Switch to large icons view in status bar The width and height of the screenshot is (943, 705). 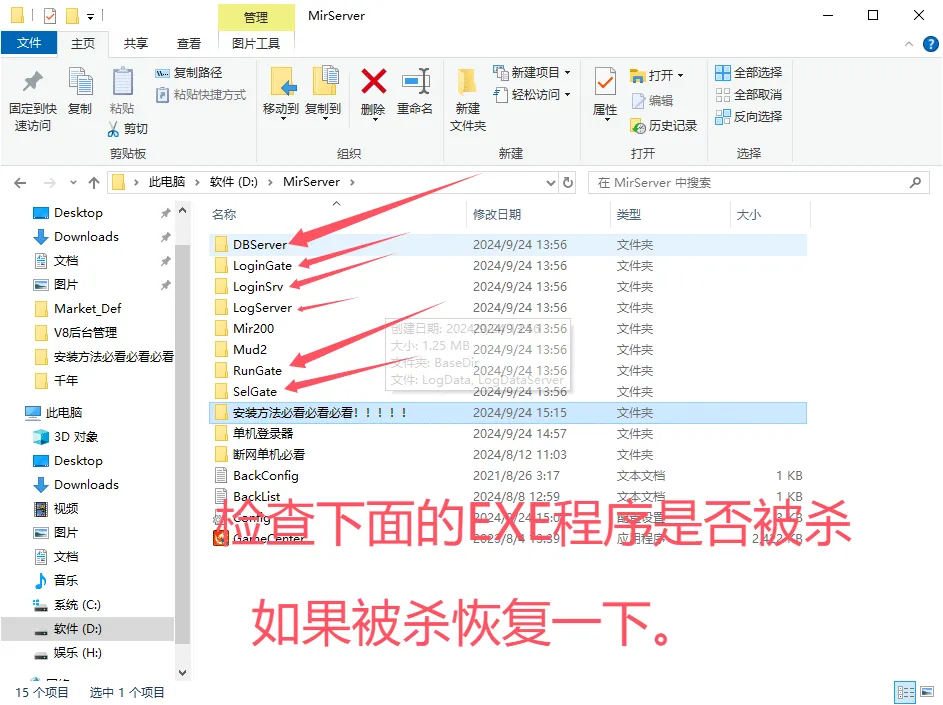(927, 692)
